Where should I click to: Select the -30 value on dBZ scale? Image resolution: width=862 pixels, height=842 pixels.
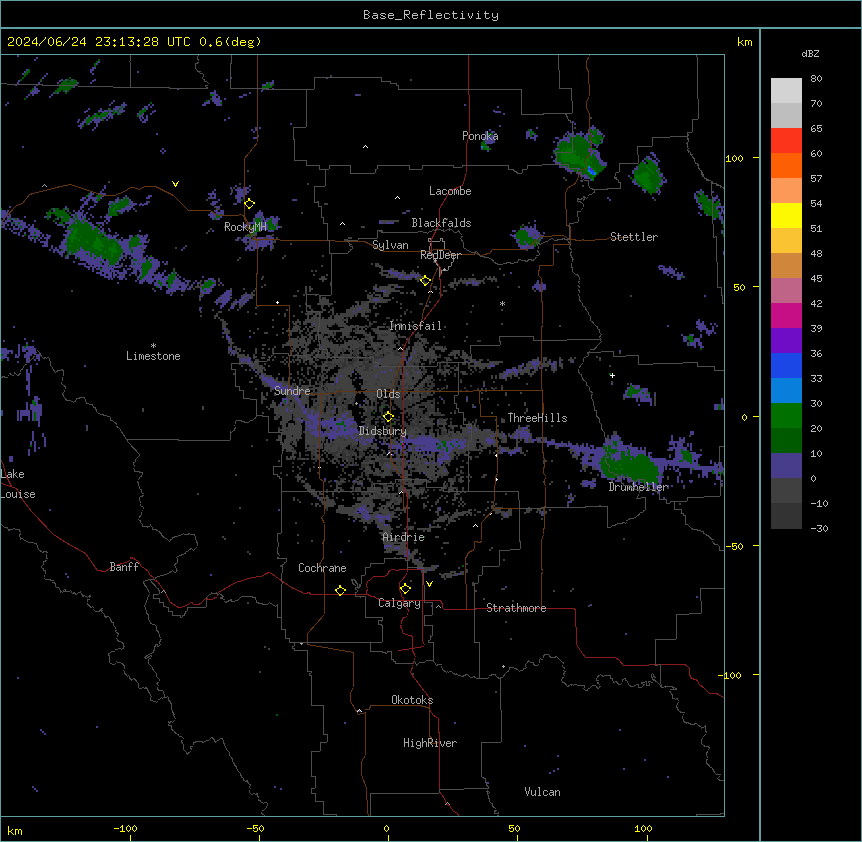coord(819,529)
